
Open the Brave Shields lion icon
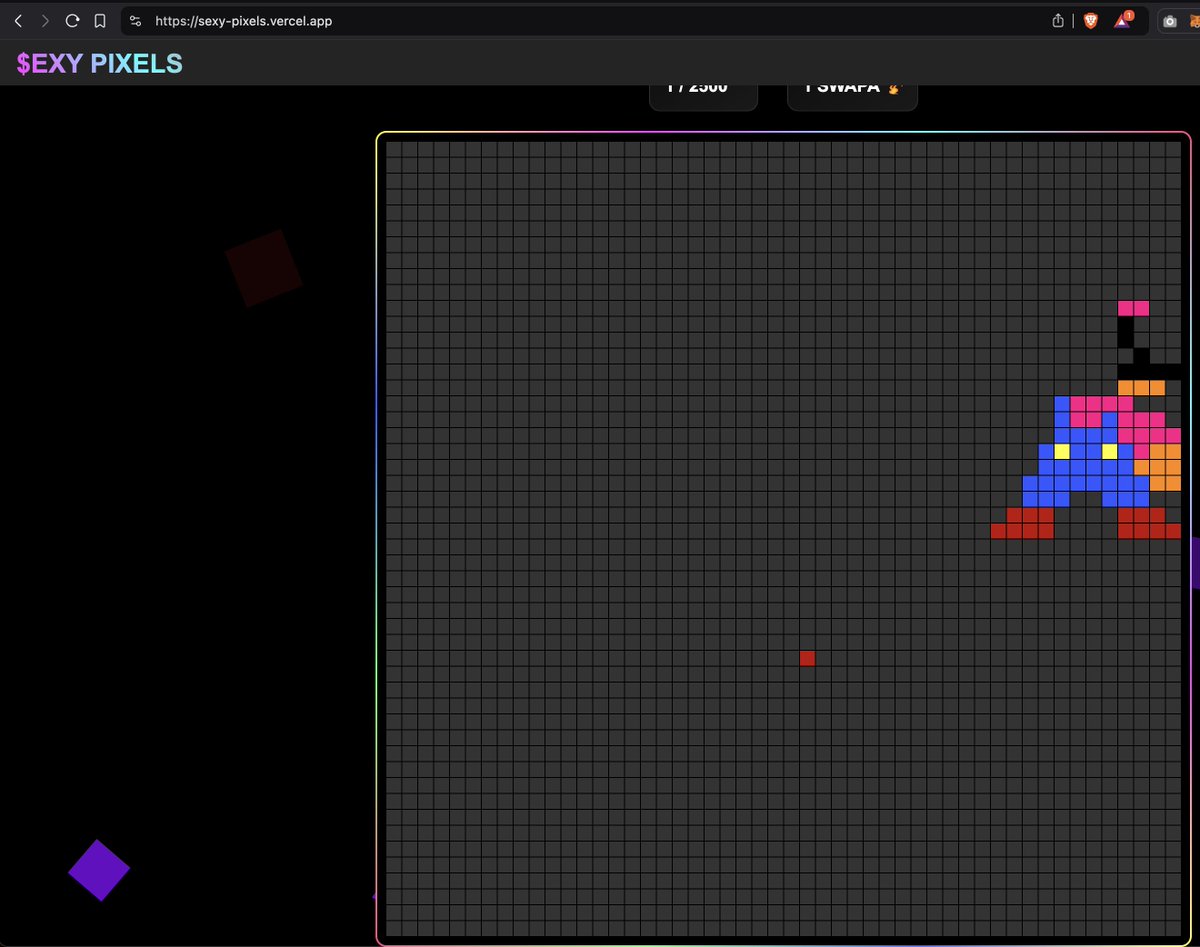click(1091, 21)
